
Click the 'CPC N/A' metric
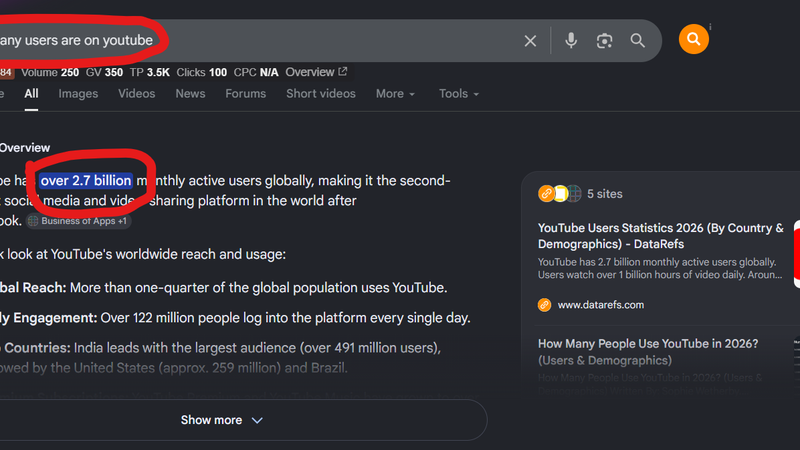(256, 72)
